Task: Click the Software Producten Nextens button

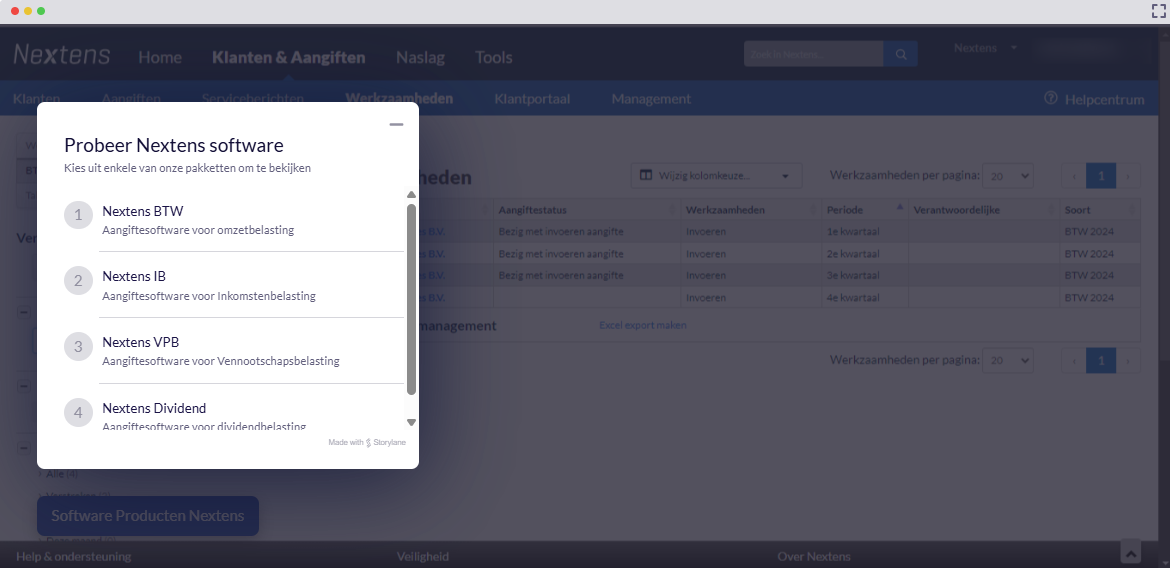Action: tap(148, 516)
